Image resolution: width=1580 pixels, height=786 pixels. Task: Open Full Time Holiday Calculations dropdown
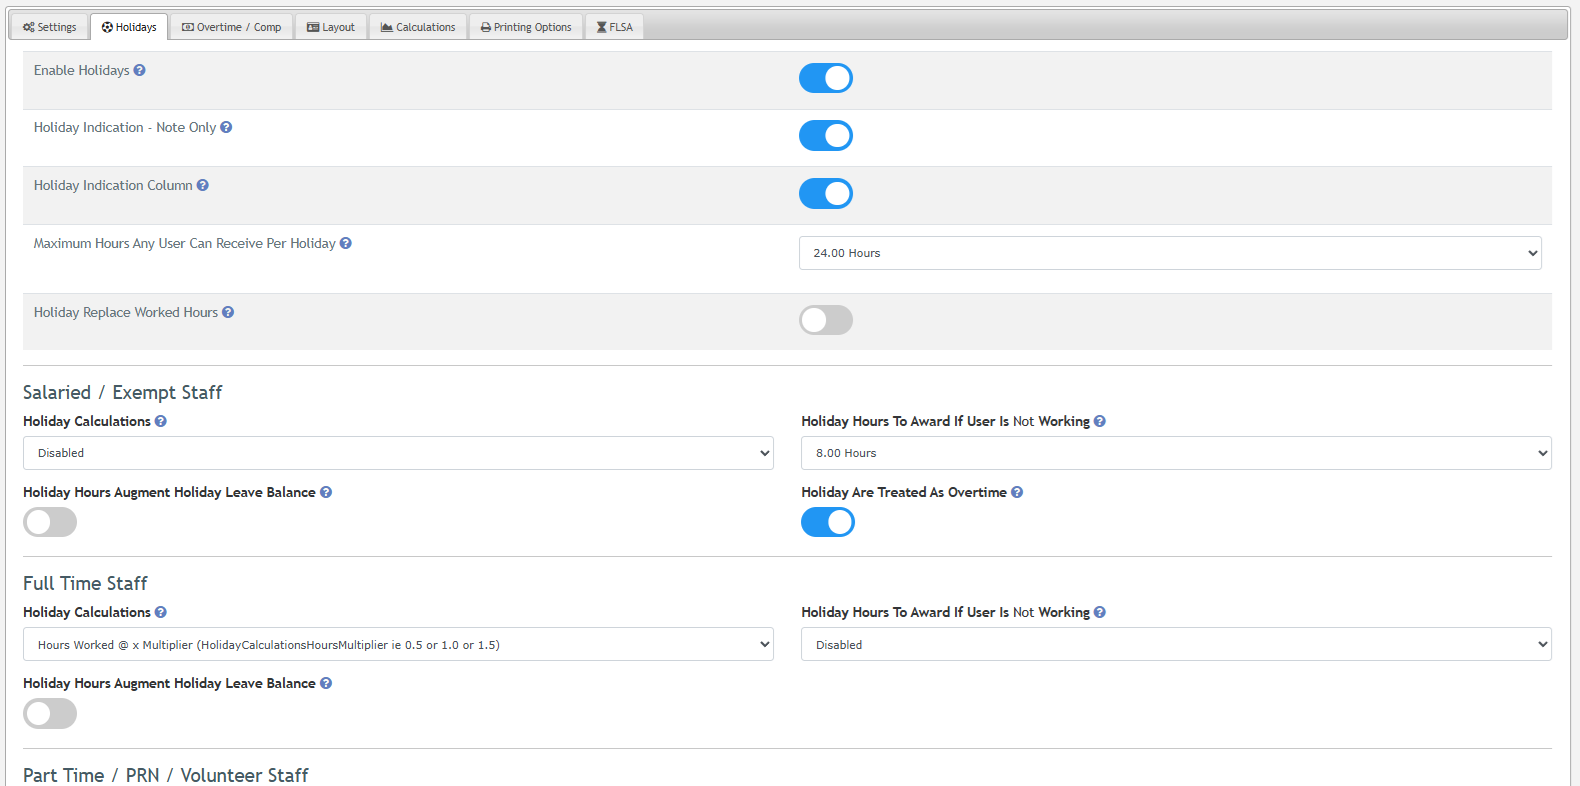398,645
